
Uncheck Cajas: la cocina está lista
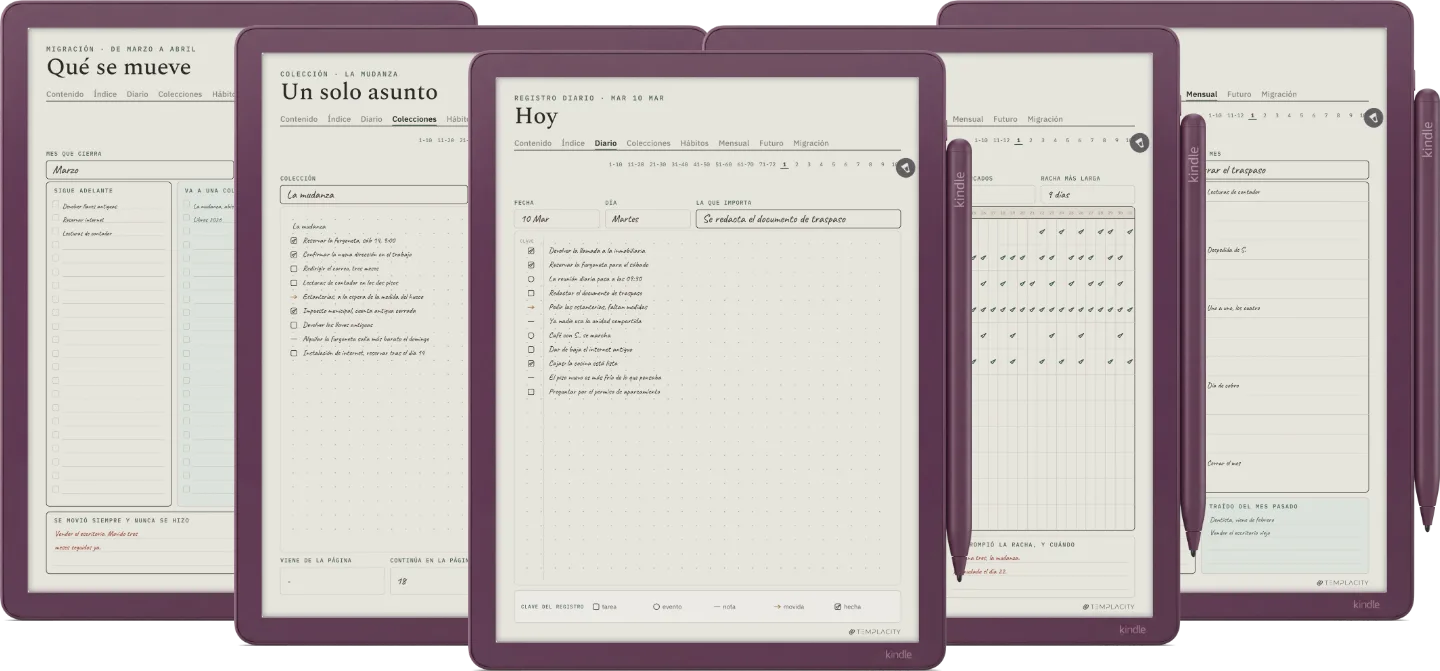tap(531, 364)
